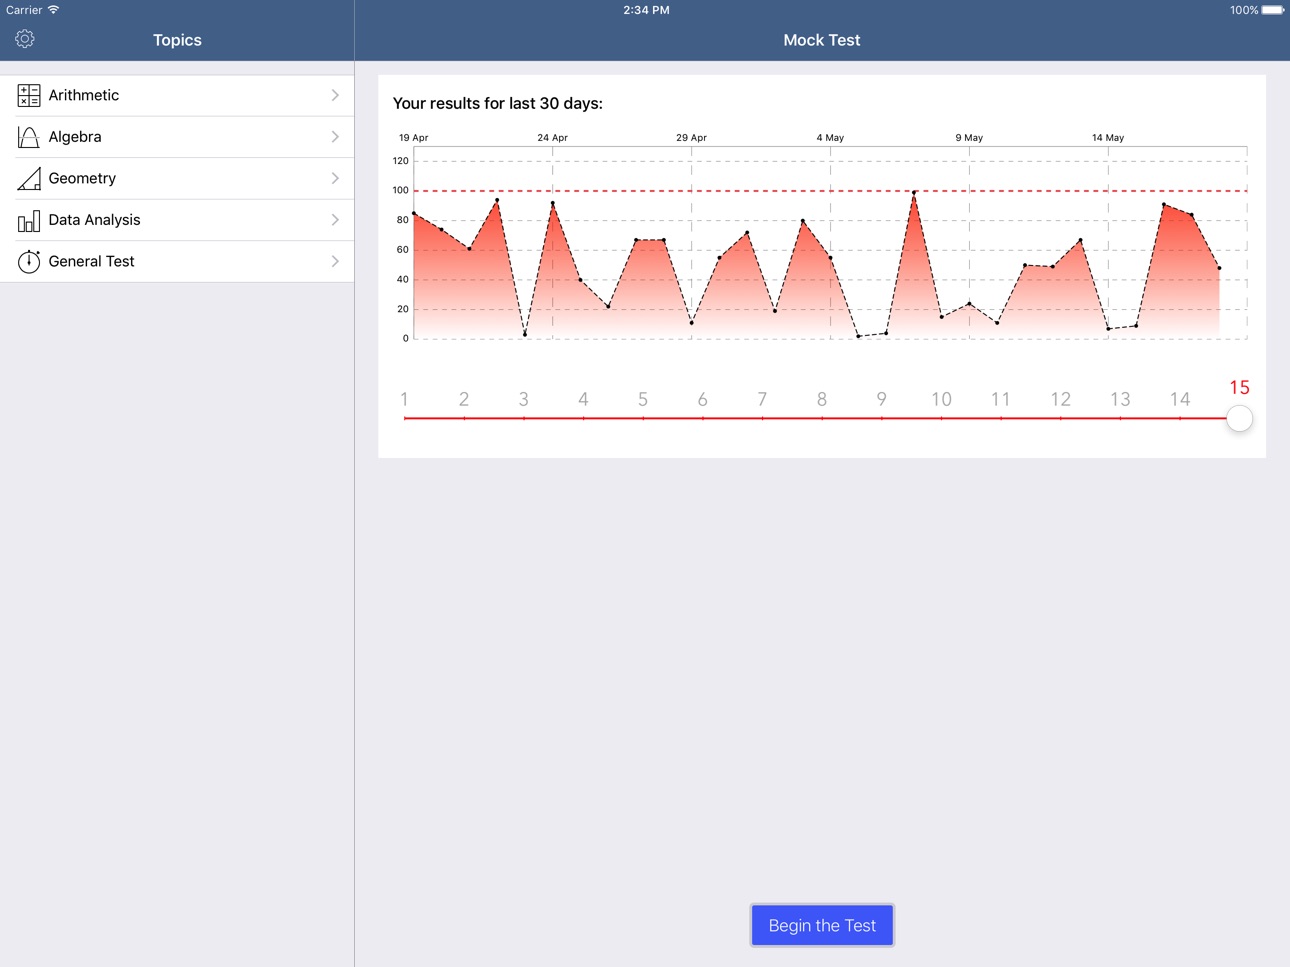1290x967 pixels.
Task: Expand the Algebra row chevron
Action: point(335,137)
